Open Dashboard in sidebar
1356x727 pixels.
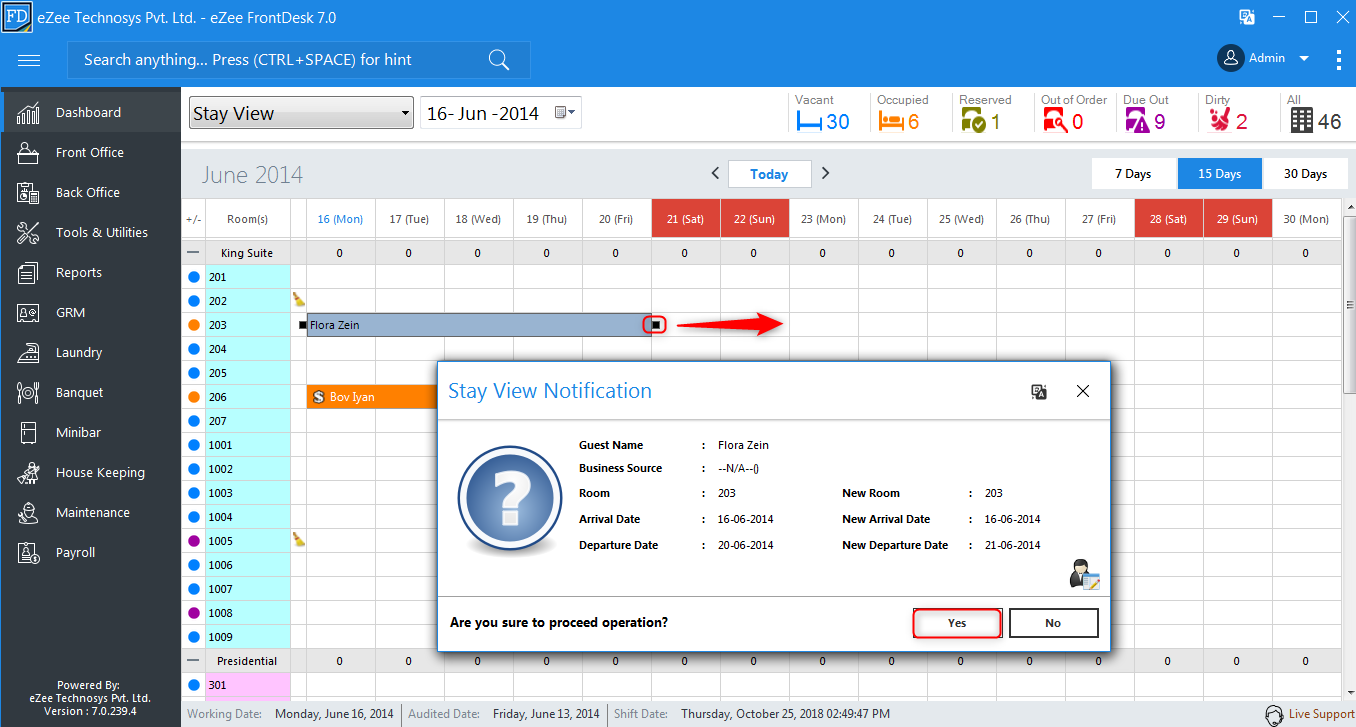click(91, 112)
